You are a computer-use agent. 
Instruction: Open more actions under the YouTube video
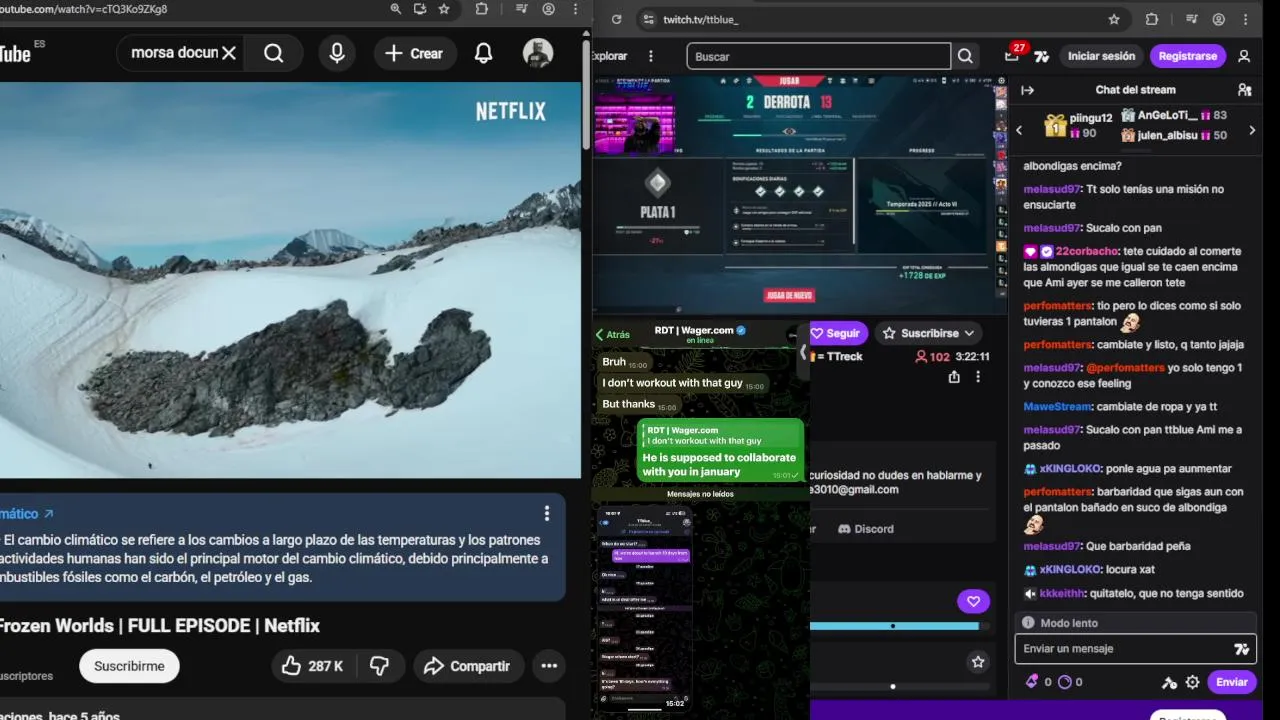pos(549,666)
